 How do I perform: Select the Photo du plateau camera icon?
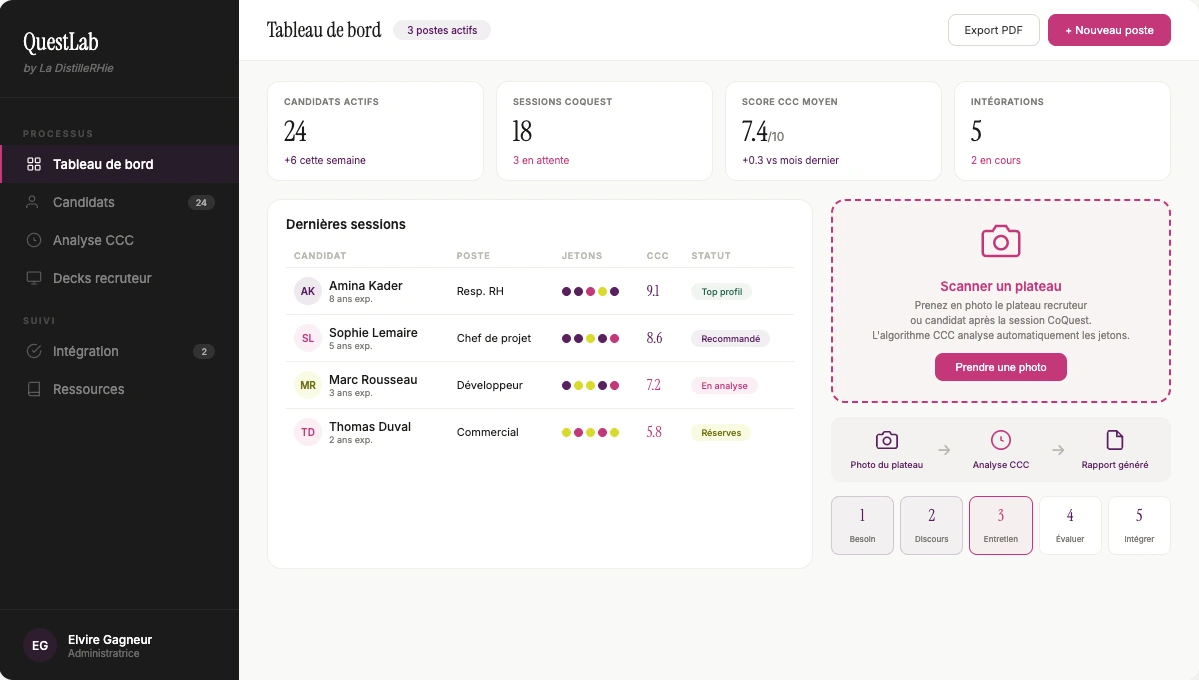tap(886, 438)
